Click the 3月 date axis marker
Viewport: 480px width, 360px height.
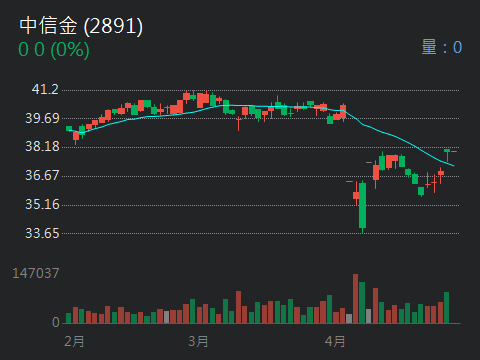pos(198,342)
